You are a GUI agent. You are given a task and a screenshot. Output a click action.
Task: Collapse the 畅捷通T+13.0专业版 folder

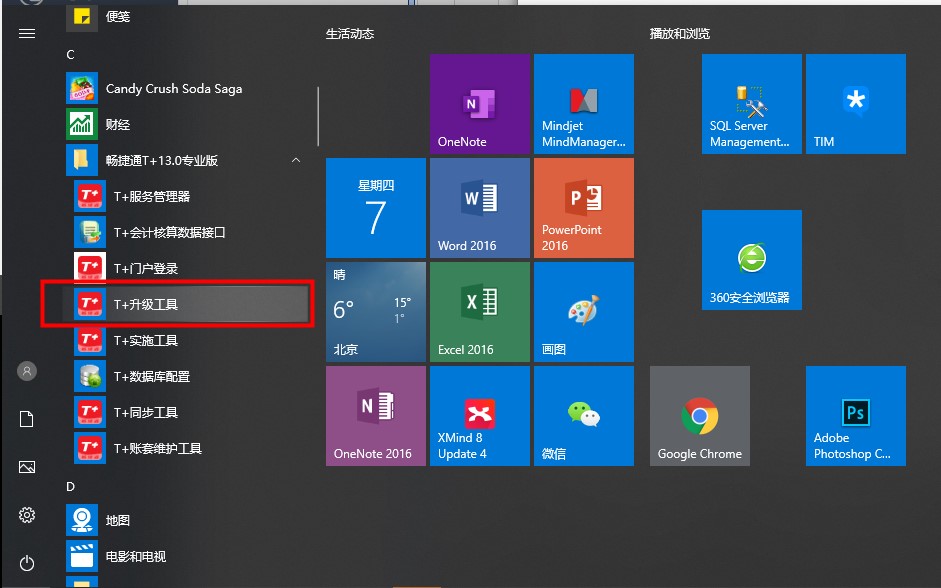[x=296, y=160]
